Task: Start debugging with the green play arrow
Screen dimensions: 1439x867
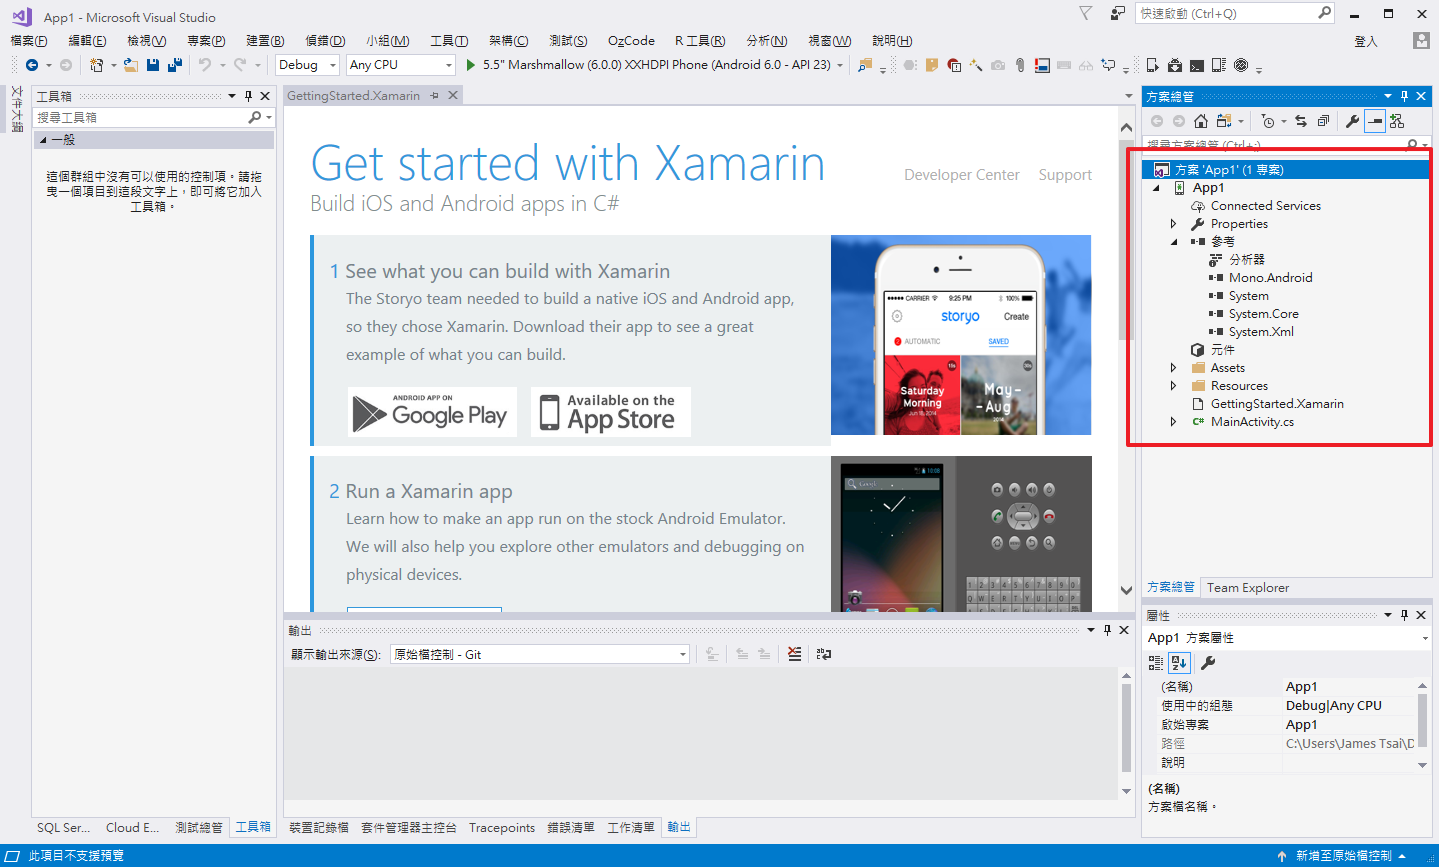Action: [471, 65]
